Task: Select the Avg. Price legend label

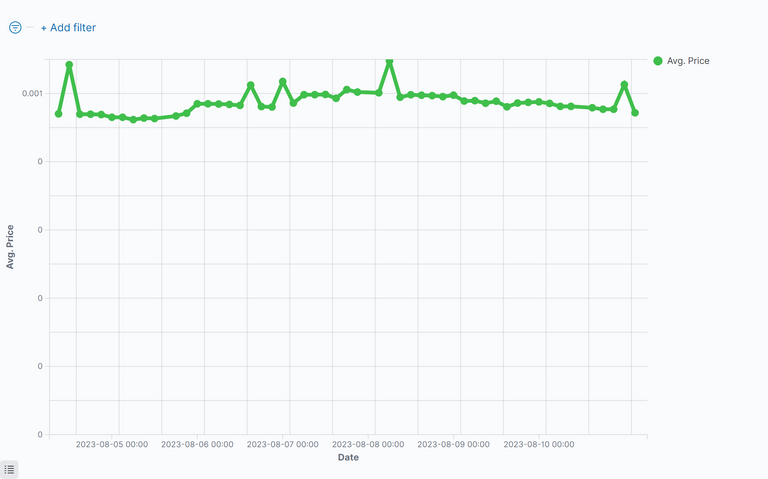Action: (688, 61)
